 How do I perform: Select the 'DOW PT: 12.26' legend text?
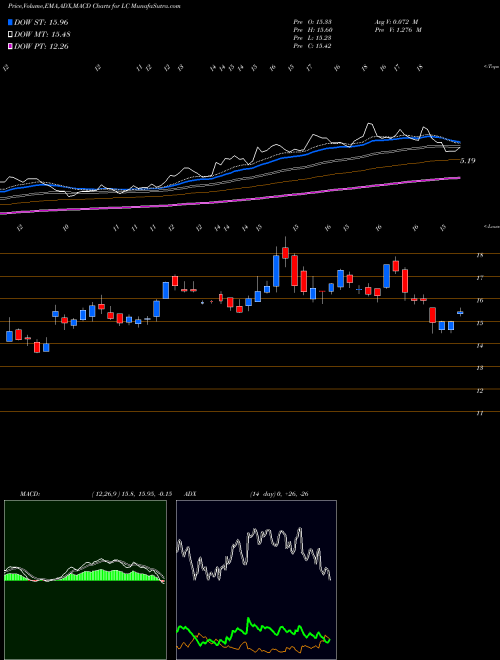click(41, 46)
